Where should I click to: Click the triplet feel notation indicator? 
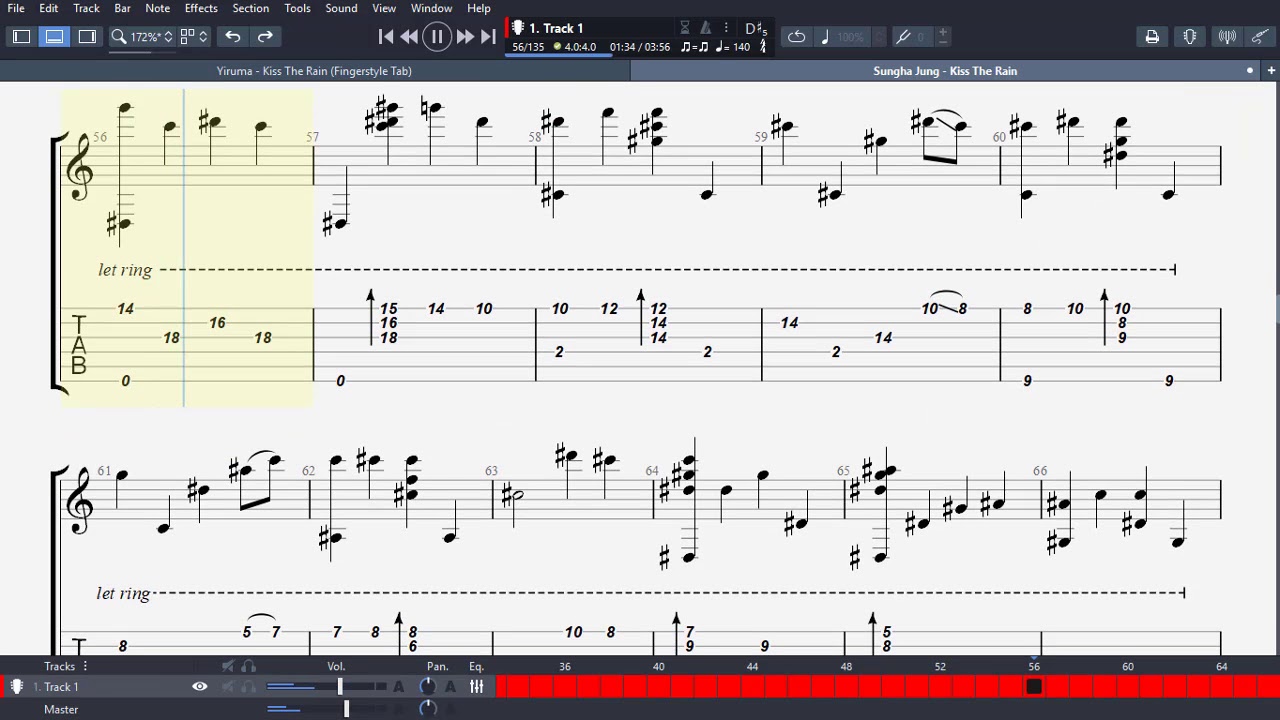pos(695,46)
